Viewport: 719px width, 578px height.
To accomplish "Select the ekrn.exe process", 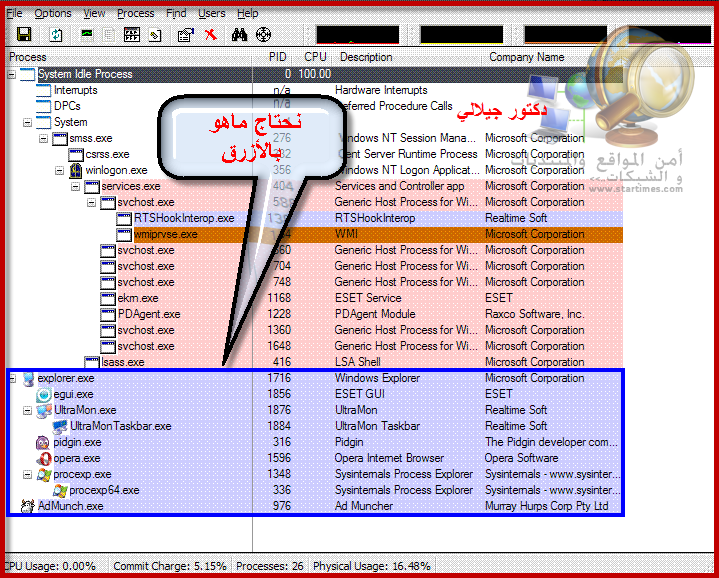I will [138, 298].
